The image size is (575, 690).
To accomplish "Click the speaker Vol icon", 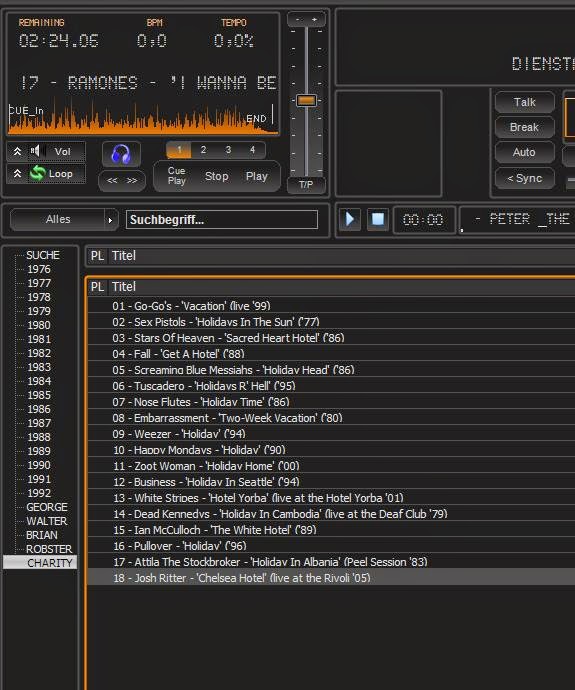I will point(37,151).
